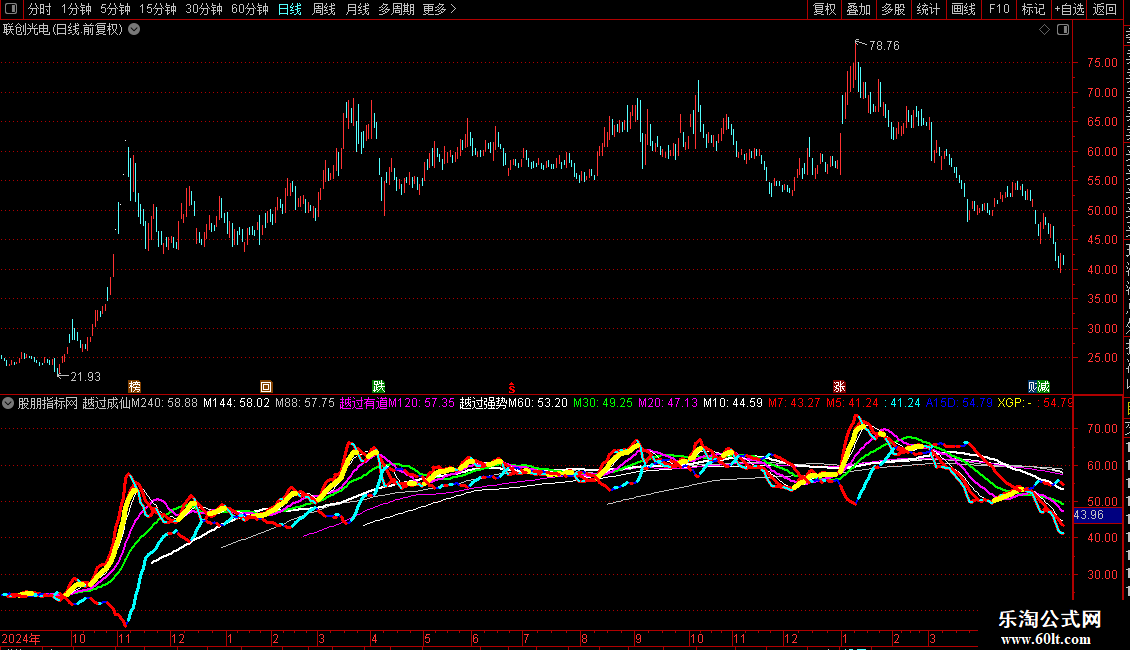Click the 返回 back button

click(1104, 9)
